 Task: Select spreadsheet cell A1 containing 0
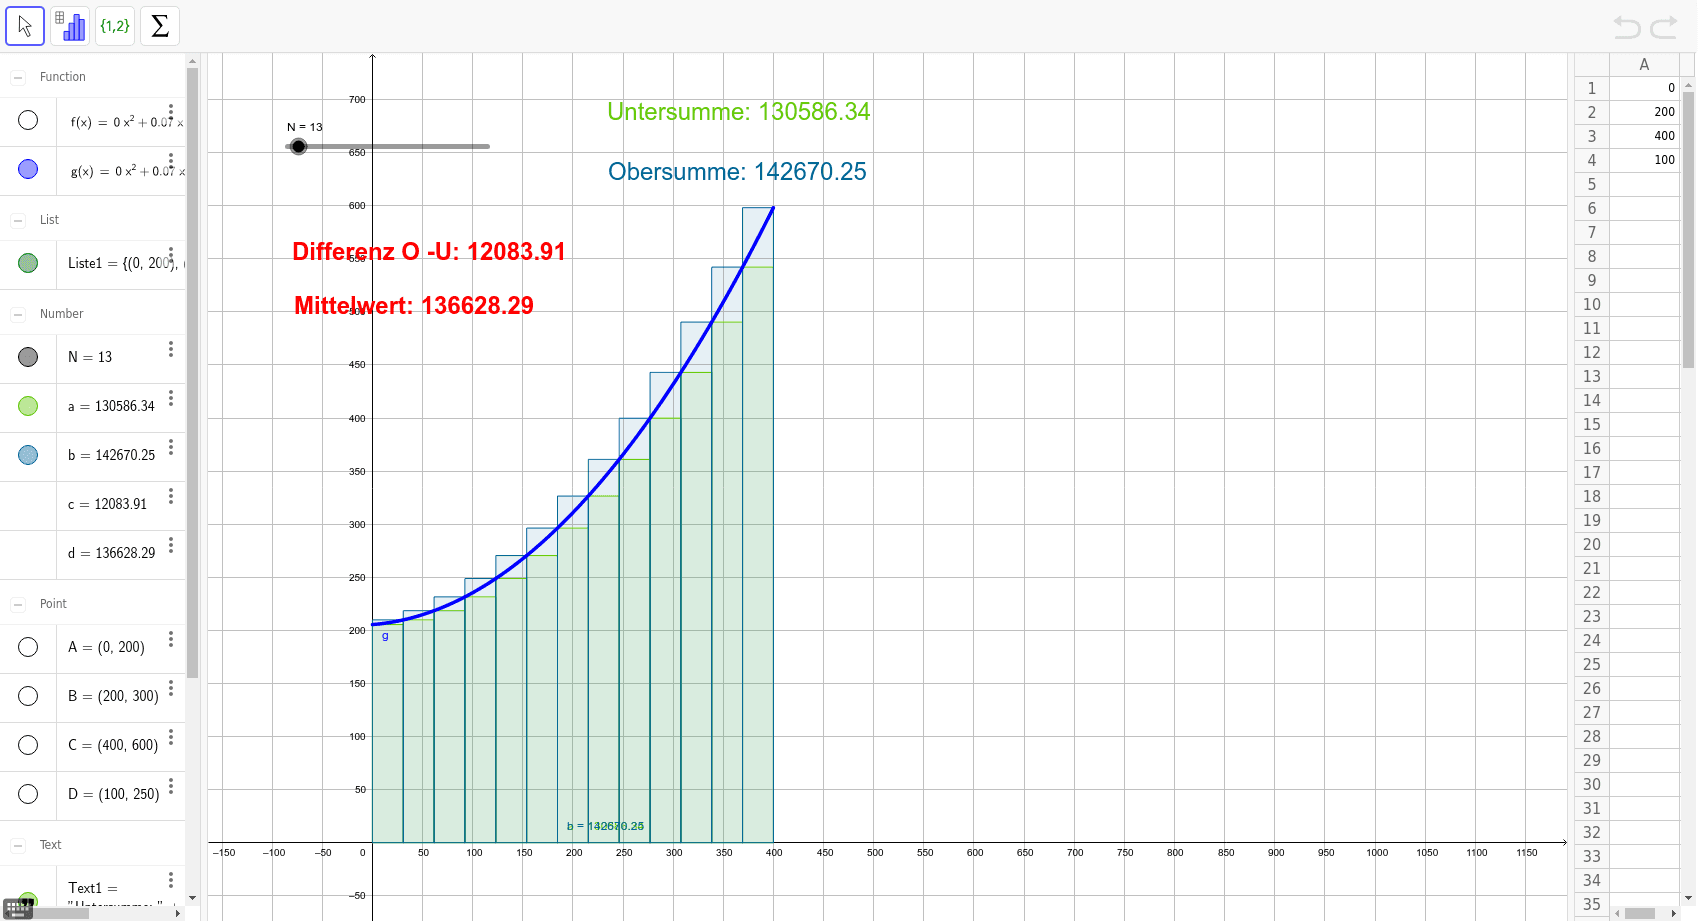[x=1644, y=88]
